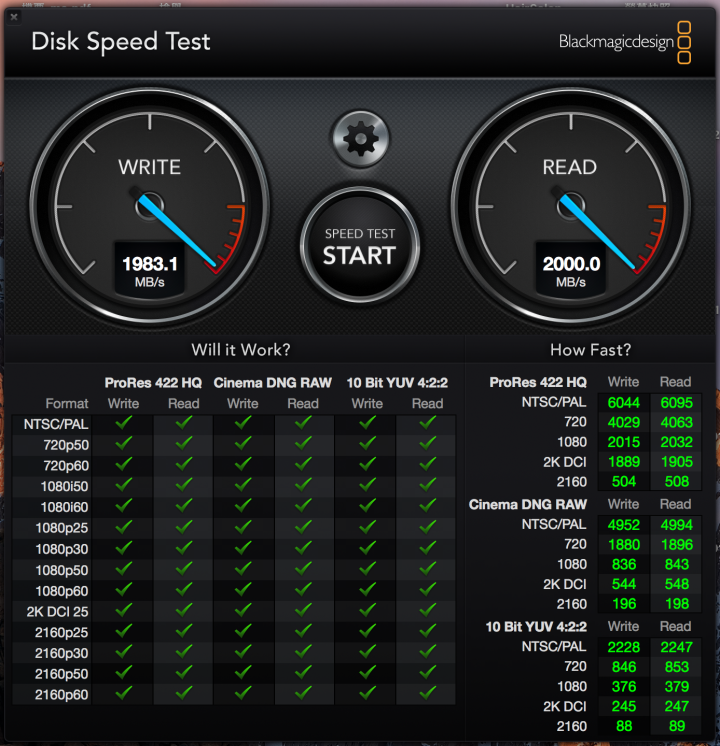Click ProRes 422 HQ Write checkmark for 1080p30
Image resolution: width=720 pixels, height=746 pixels.
123,548
